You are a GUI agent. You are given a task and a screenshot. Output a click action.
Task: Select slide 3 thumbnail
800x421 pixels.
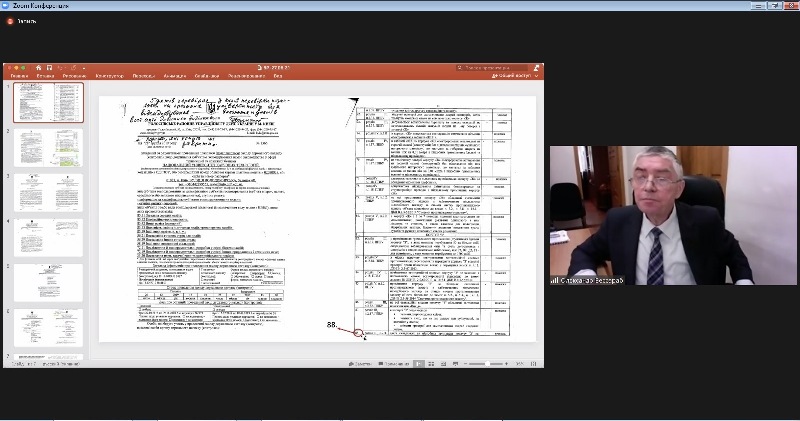pos(48,192)
